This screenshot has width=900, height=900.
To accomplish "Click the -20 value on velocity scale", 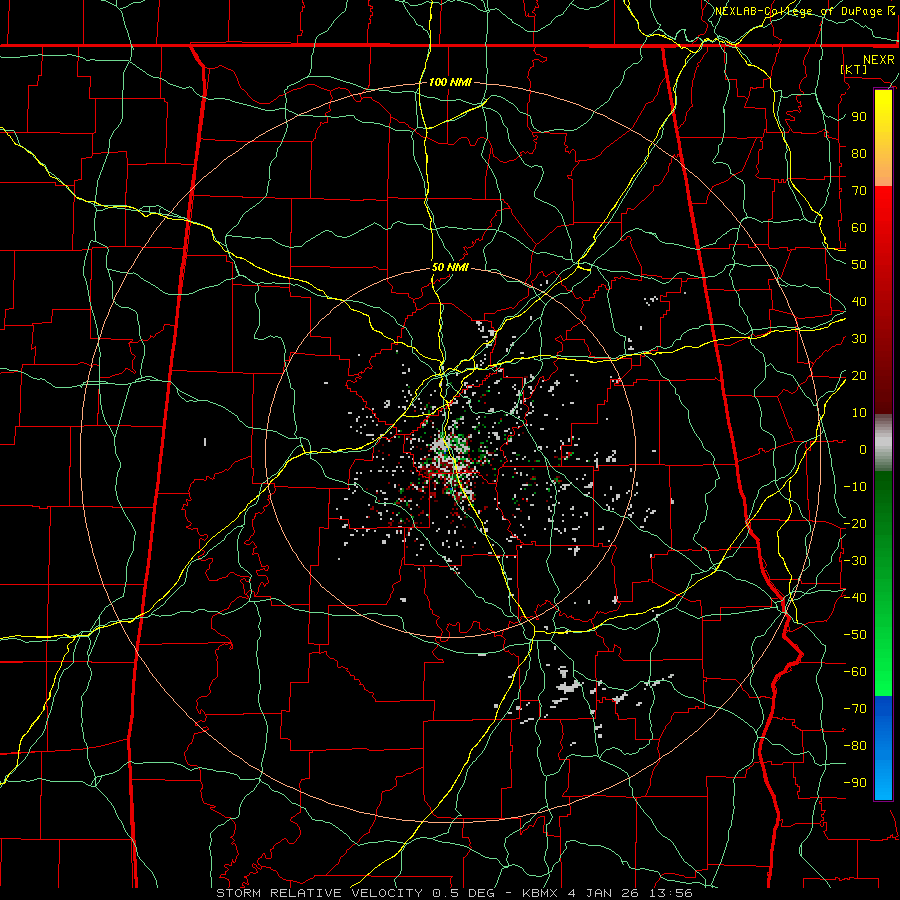I will click(x=855, y=524).
